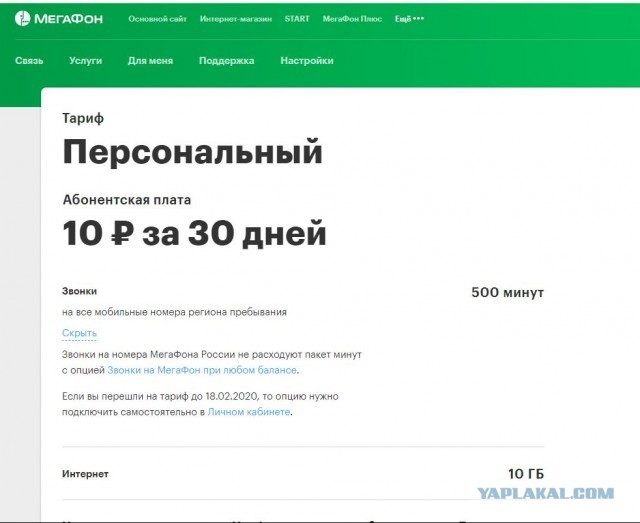Open the Связь menu item
Screen dimensions: 640x523
(29, 60)
